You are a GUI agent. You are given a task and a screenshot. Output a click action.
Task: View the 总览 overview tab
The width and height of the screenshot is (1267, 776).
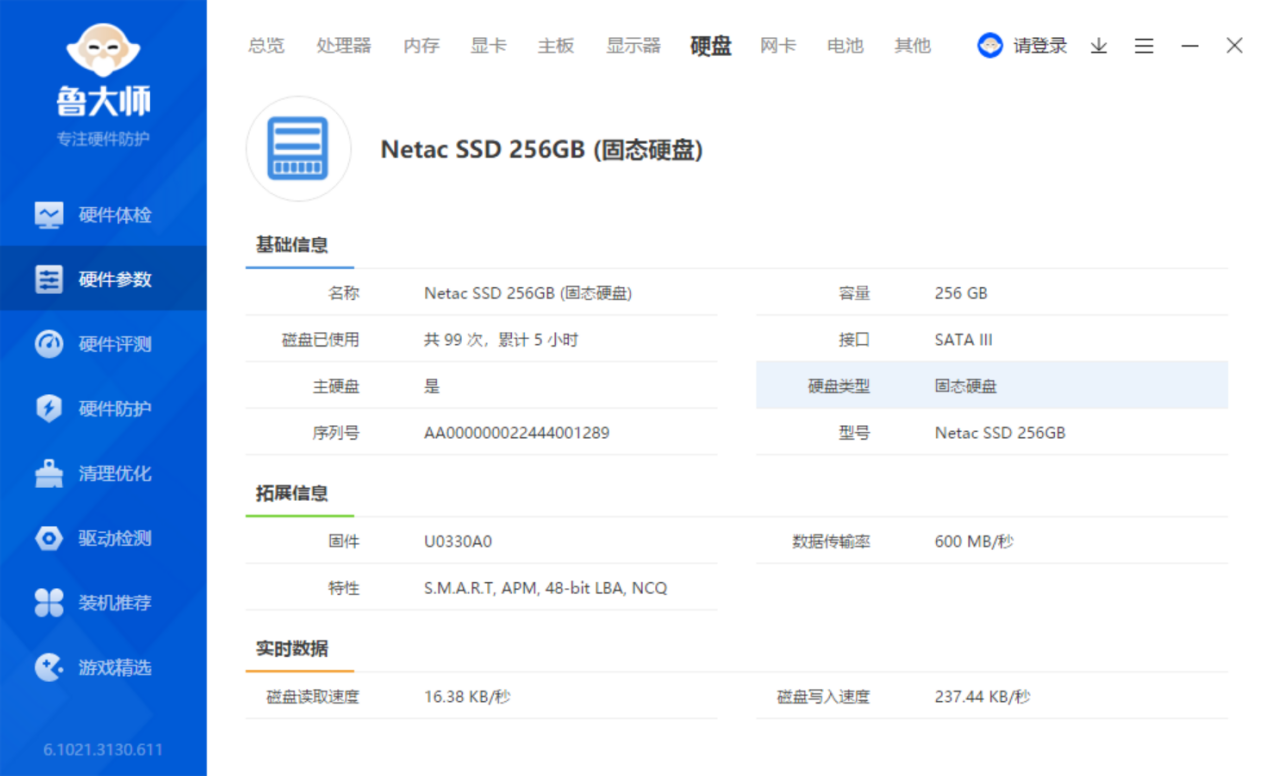point(265,46)
